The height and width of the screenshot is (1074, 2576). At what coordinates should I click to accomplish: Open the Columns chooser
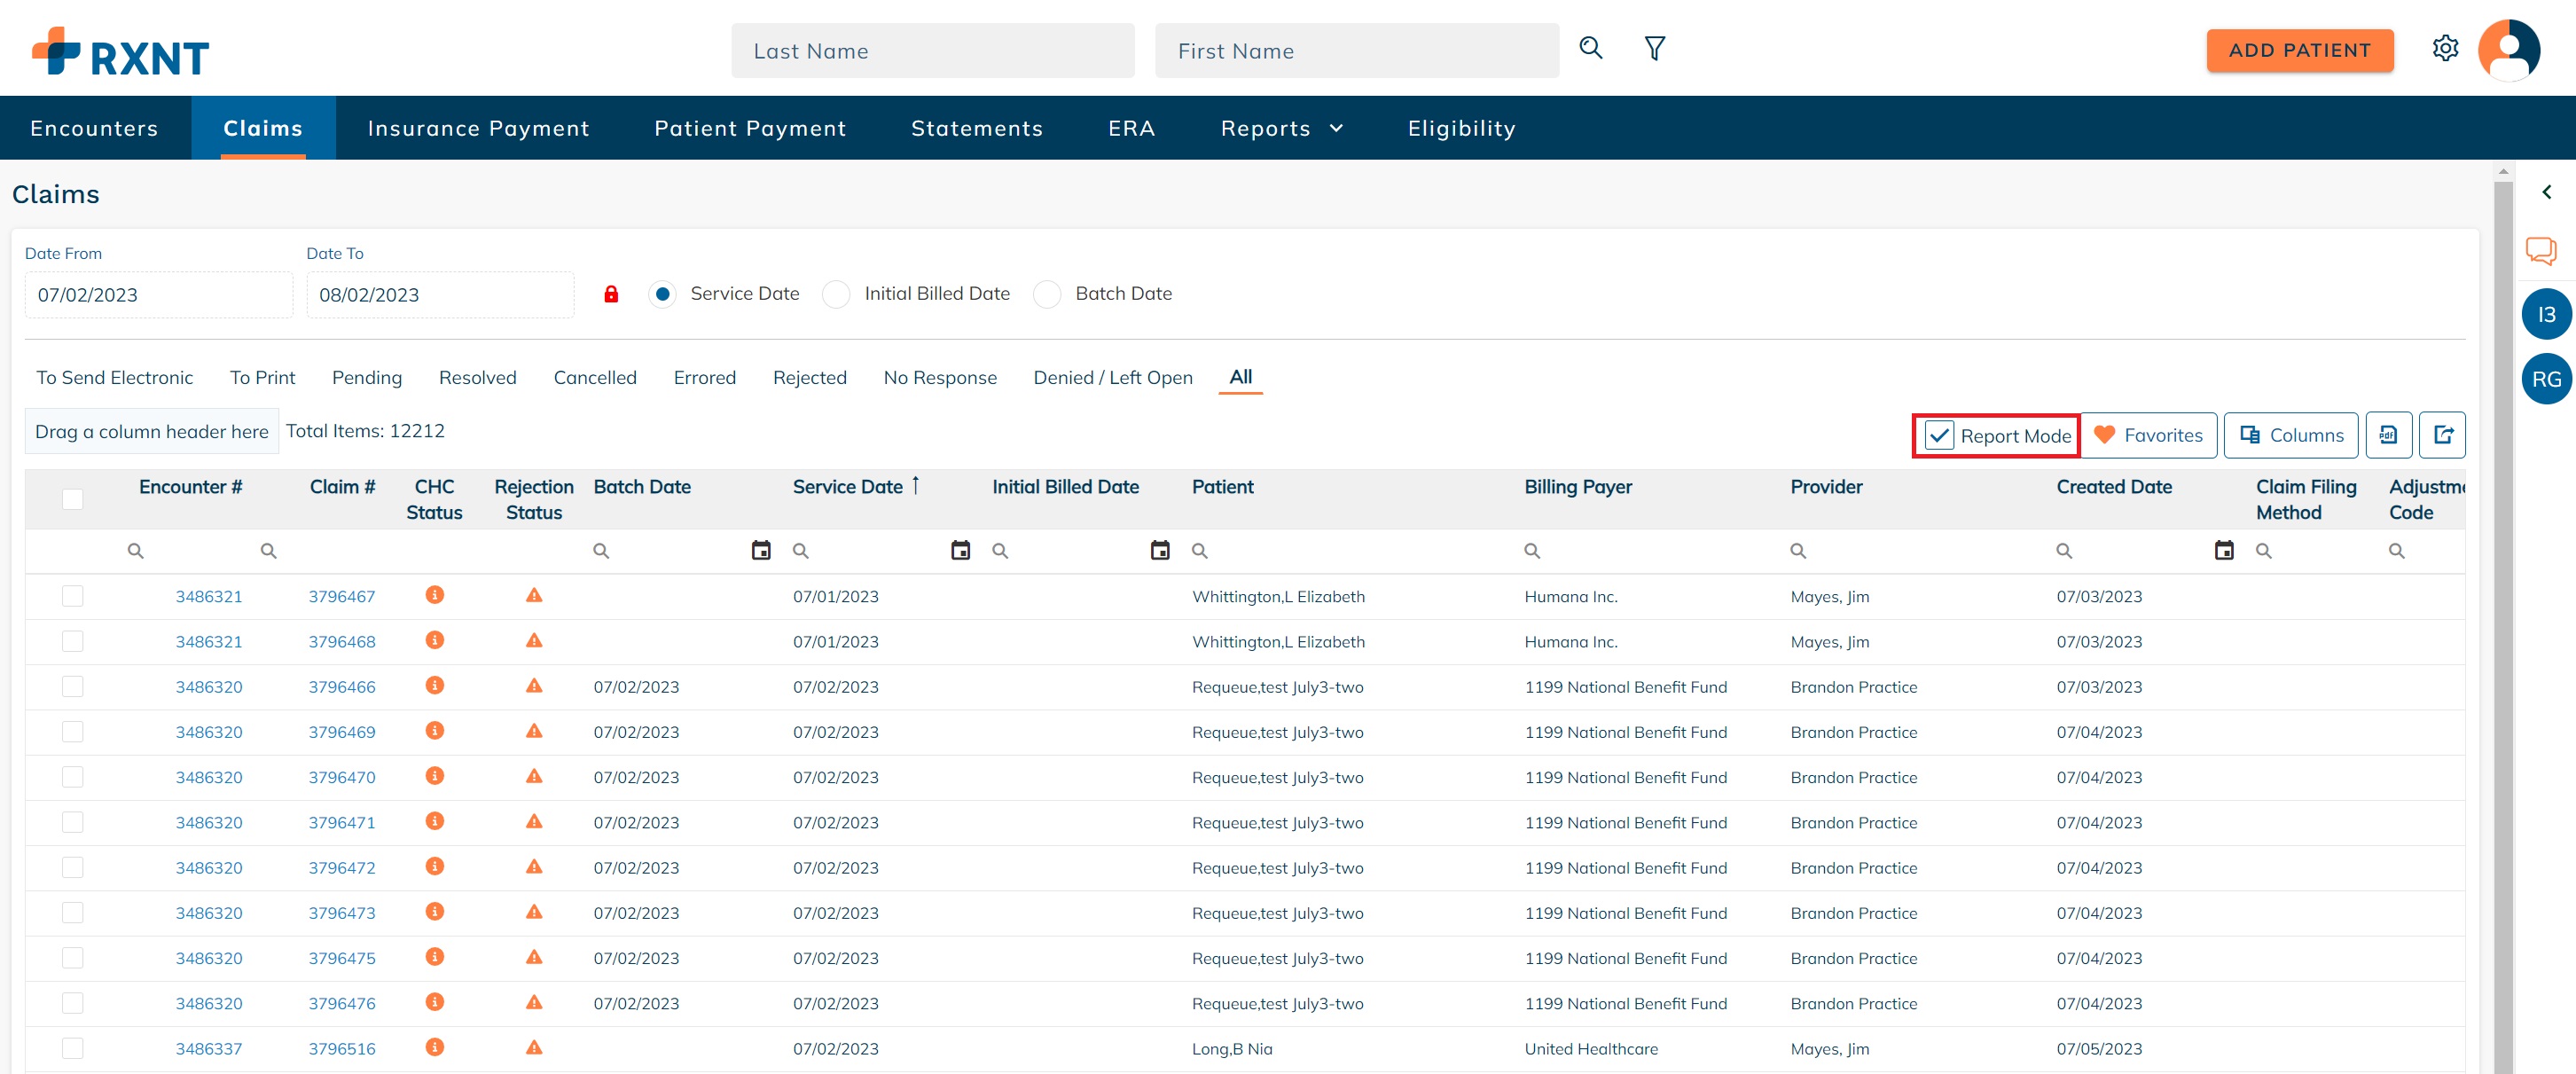tap(2290, 435)
